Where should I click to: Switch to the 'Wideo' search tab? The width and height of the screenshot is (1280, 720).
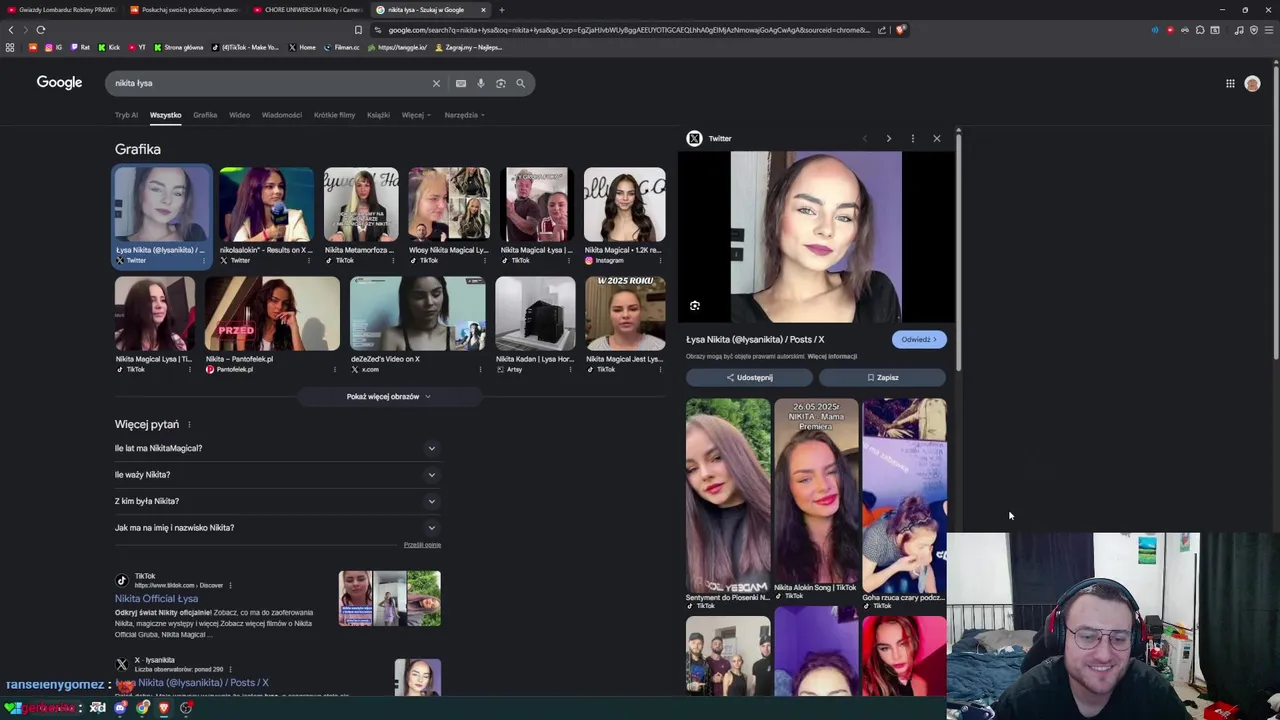click(240, 115)
